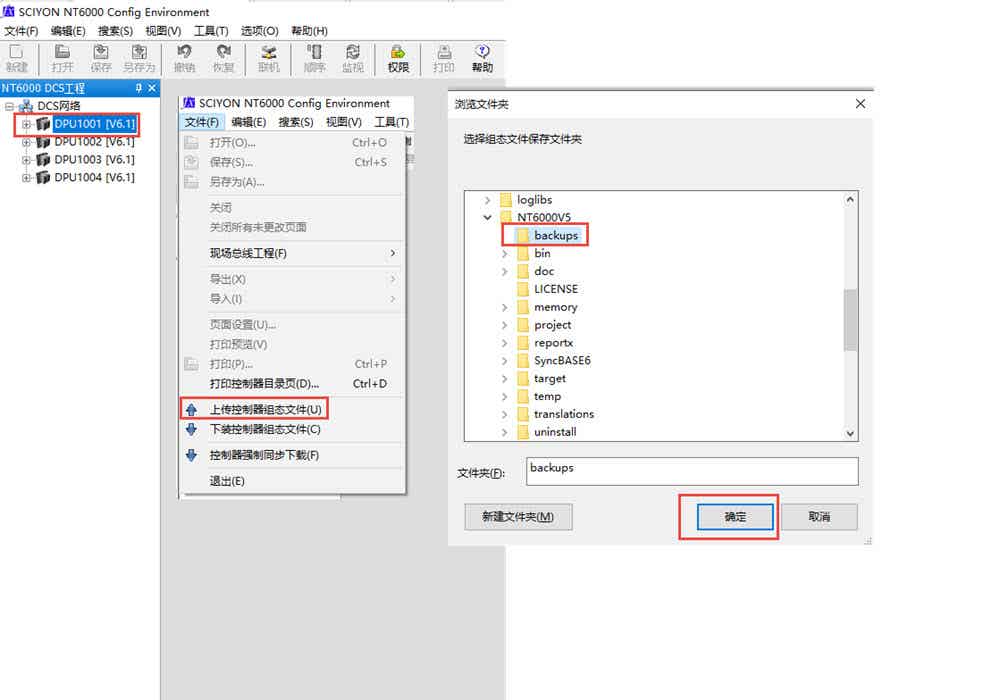Expand the memory folder chevron
The height and width of the screenshot is (700, 1000).
[504, 307]
